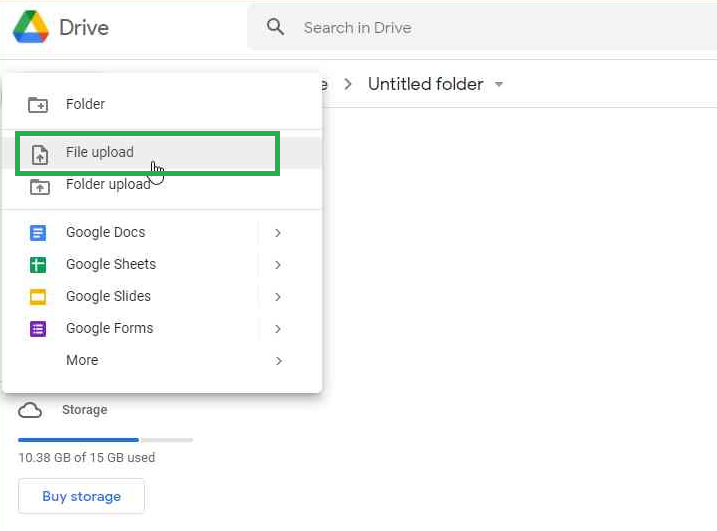This screenshot has height=531, width=717.
Task: Click the storage usage progress bar
Action: pos(106,440)
